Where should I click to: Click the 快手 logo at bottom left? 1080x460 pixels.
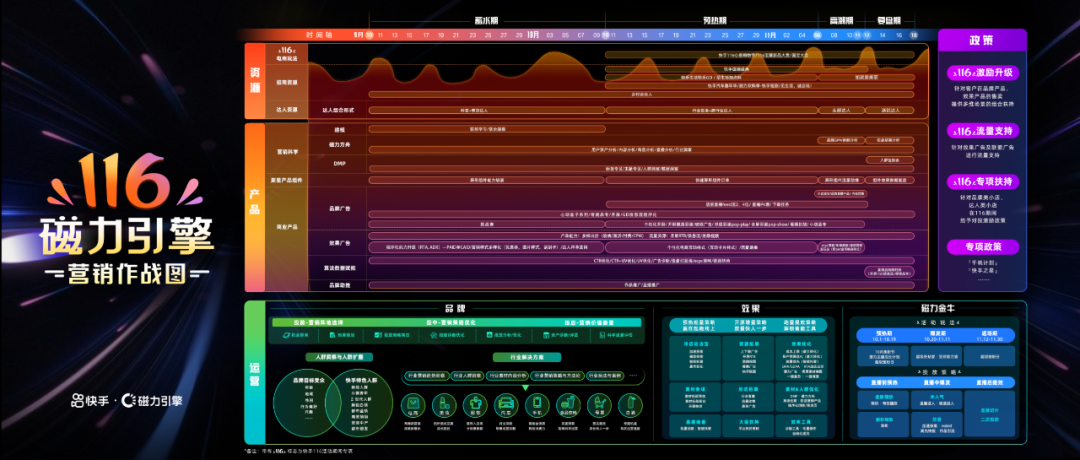tap(90, 402)
